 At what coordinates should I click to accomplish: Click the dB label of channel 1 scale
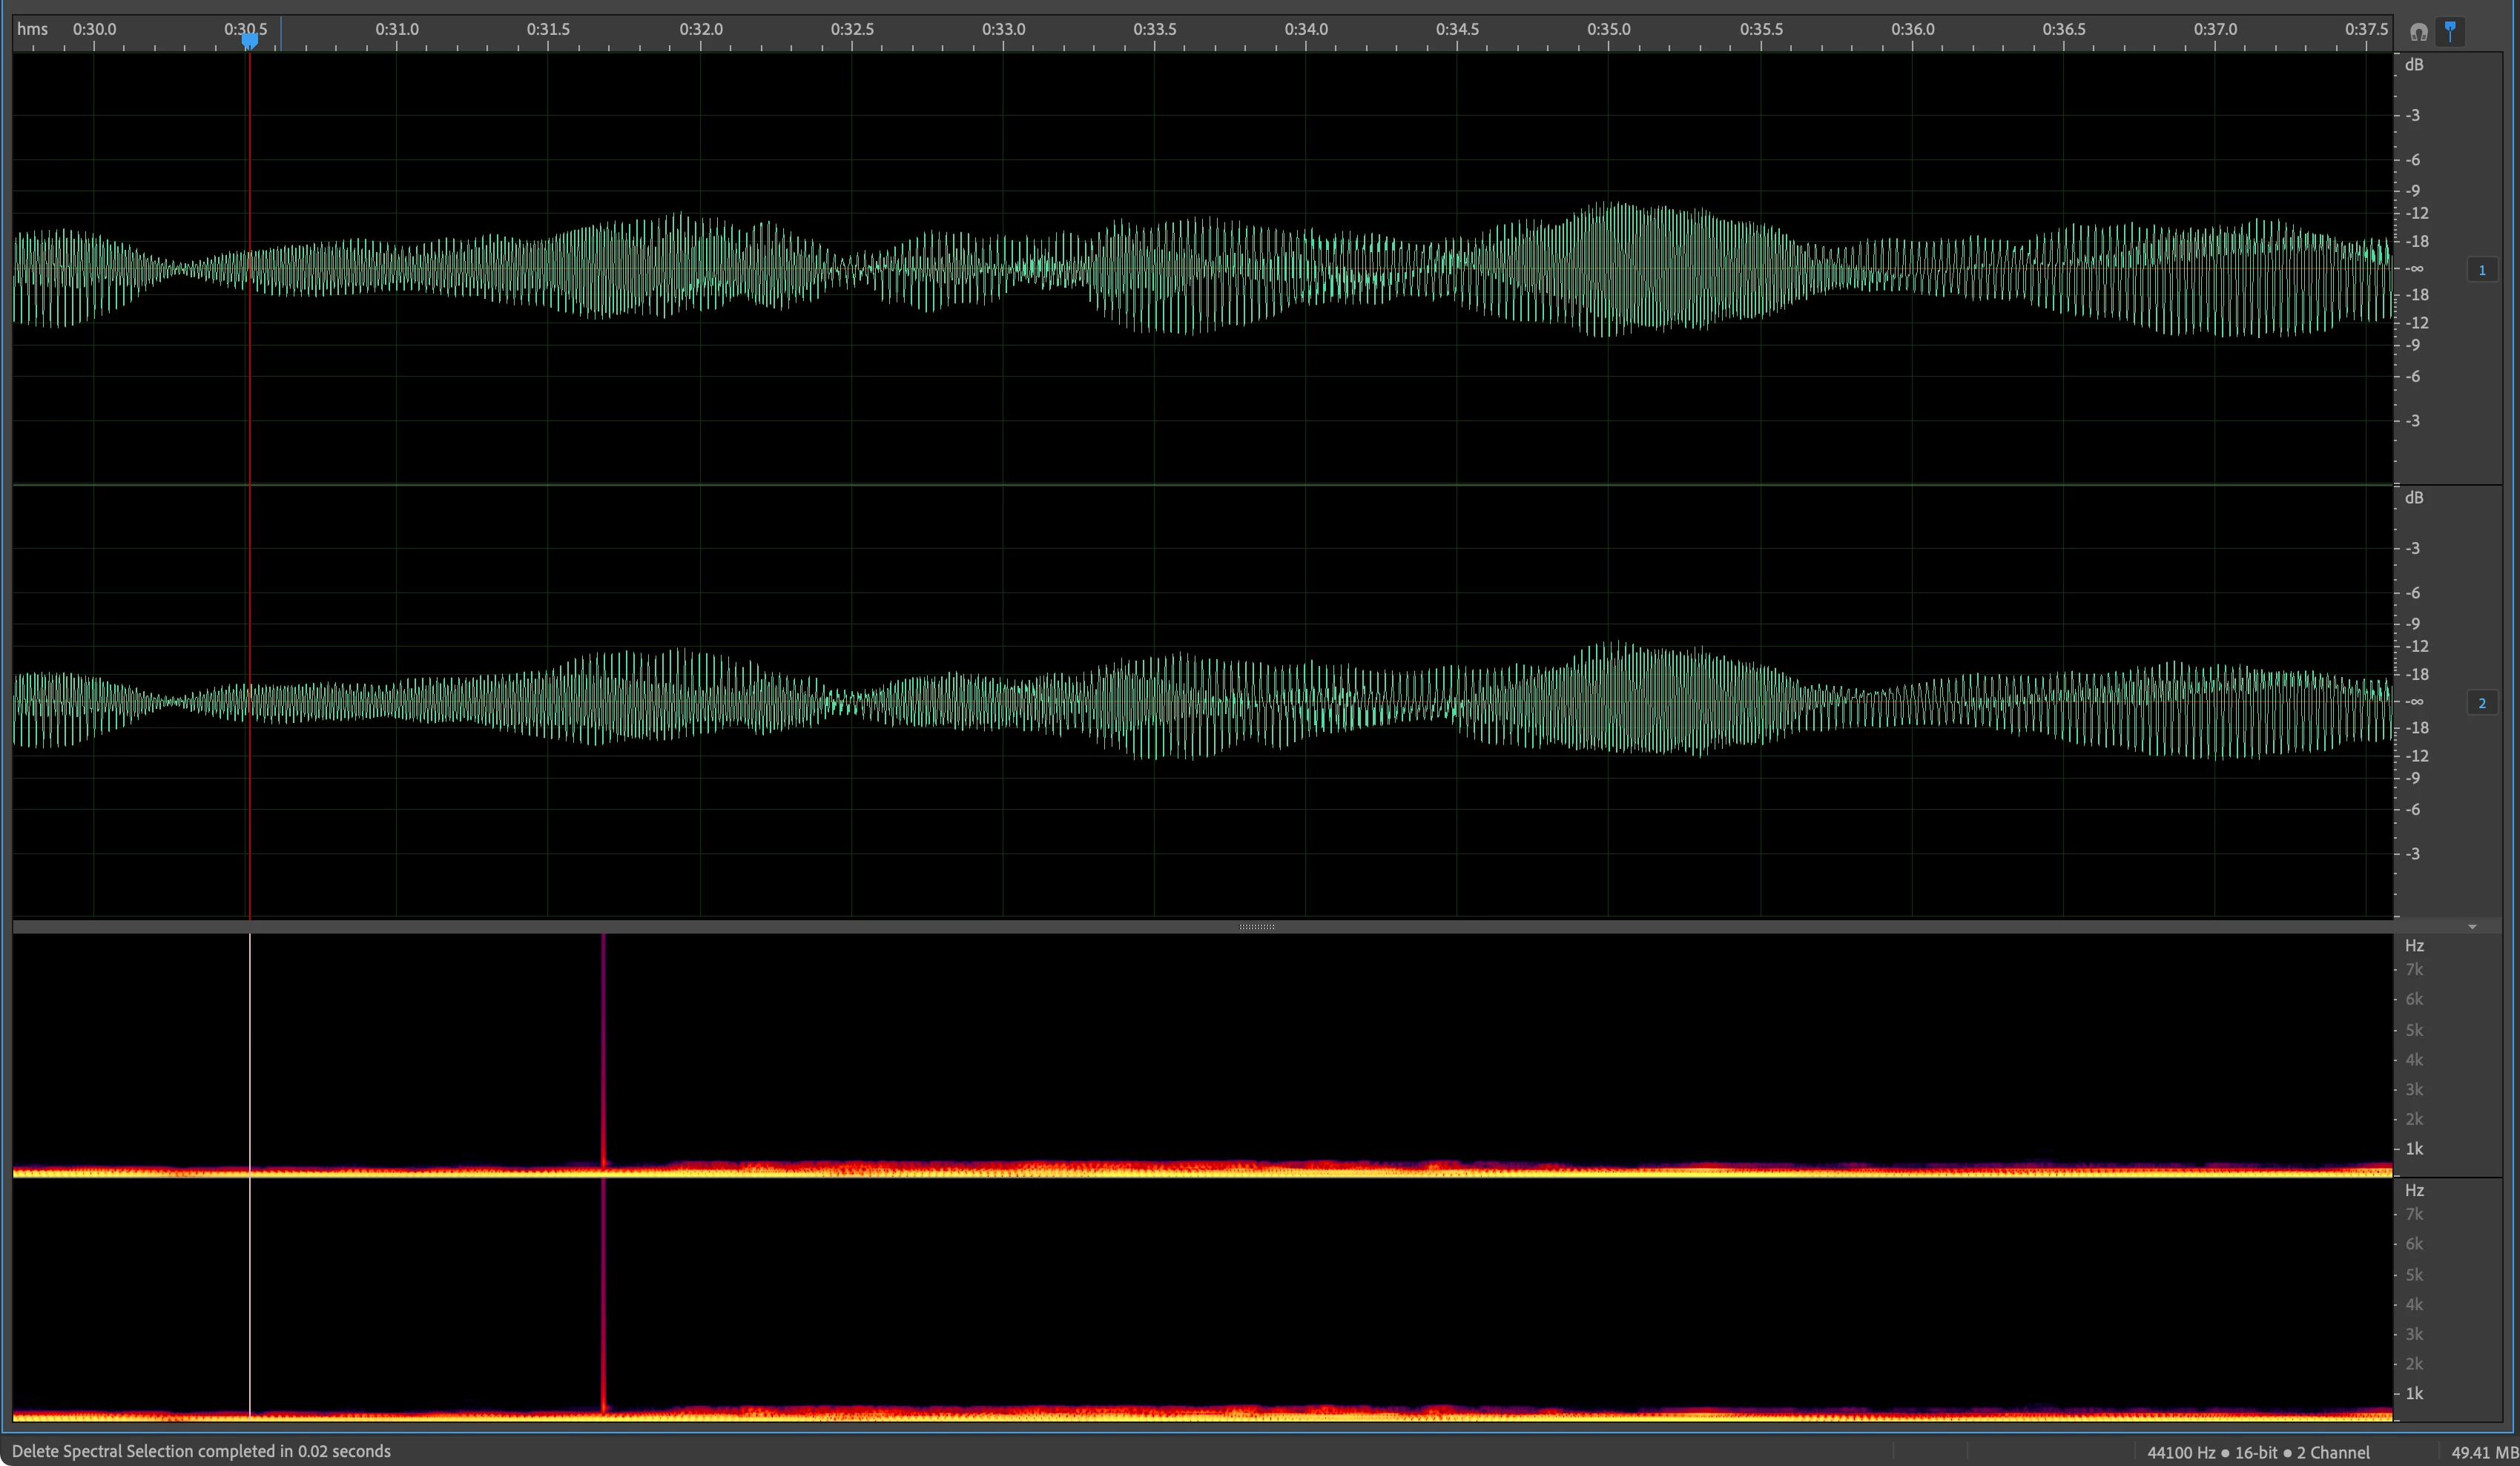(2414, 65)
